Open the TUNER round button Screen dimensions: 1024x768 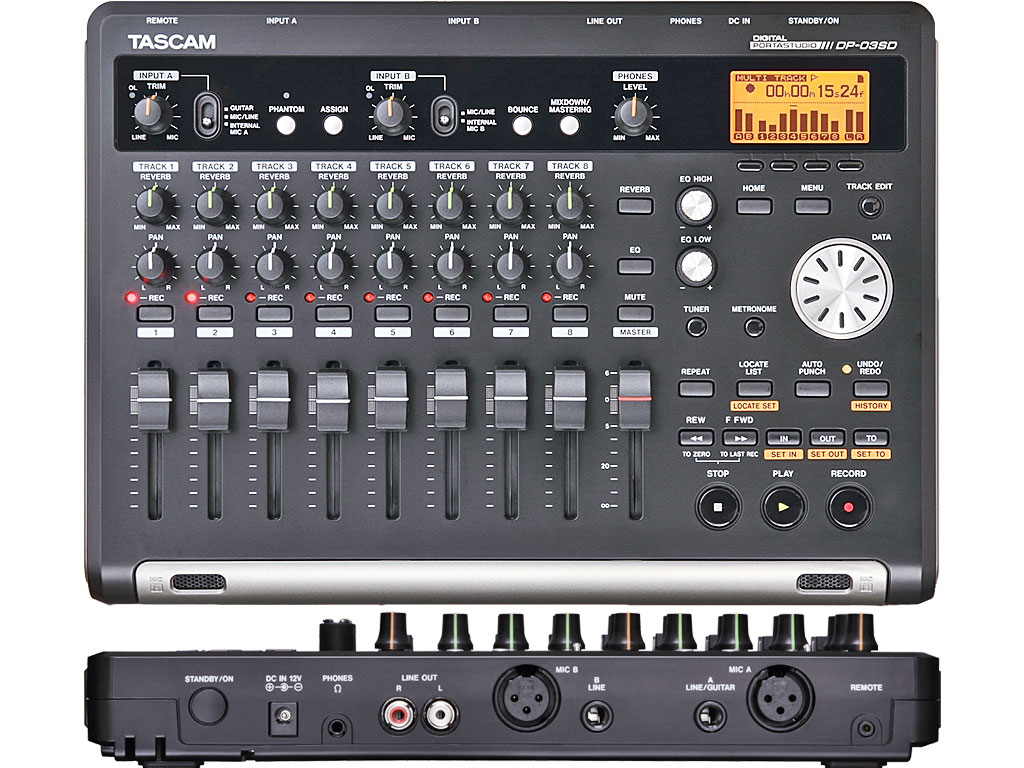coord(696,326)
